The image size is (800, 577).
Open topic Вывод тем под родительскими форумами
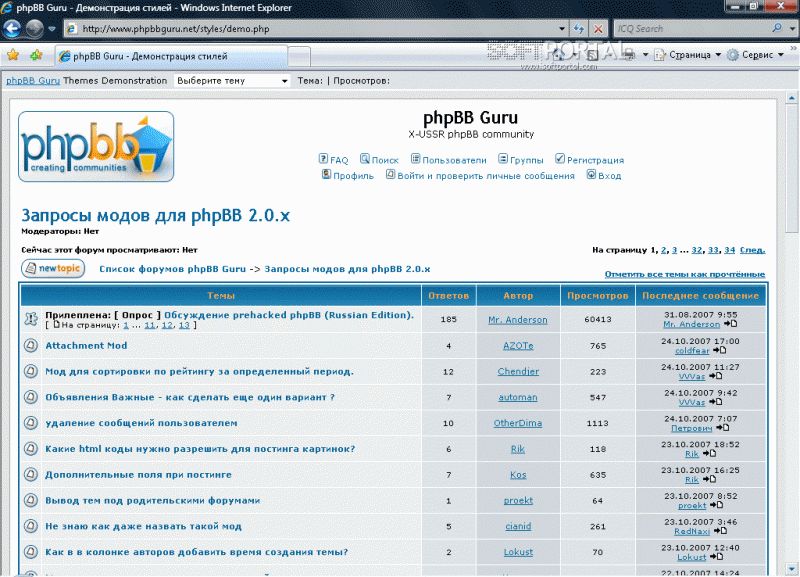pos(153,500)
